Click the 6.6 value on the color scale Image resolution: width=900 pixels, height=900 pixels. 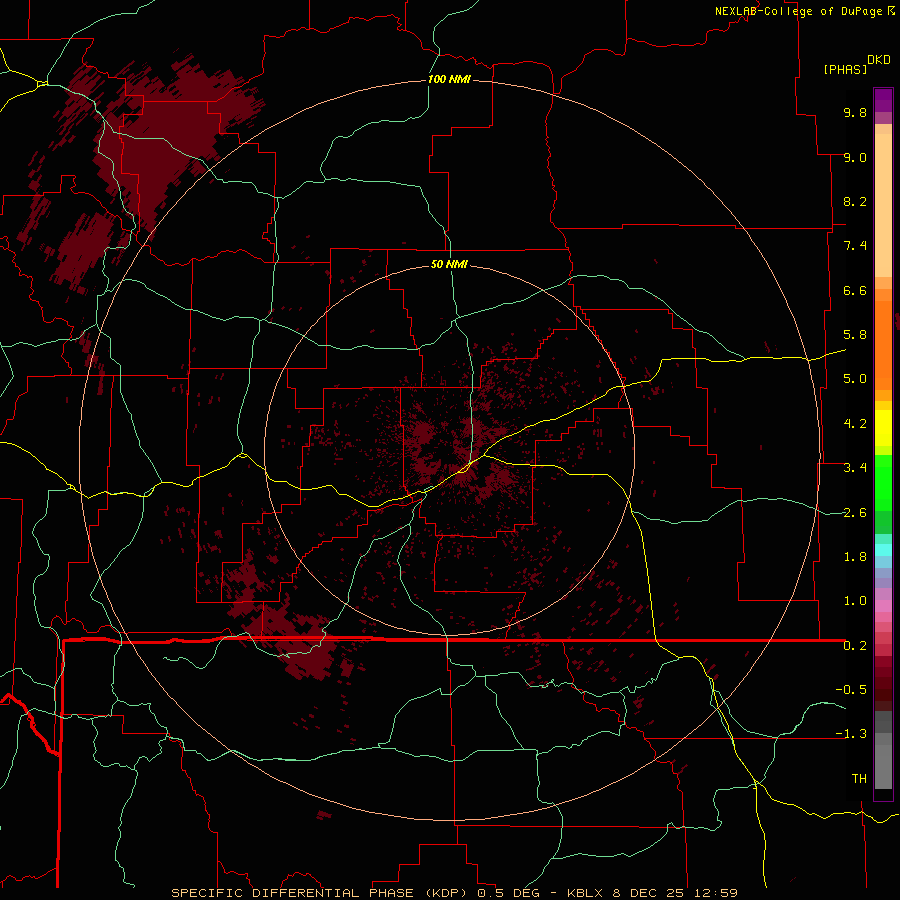point(855,290)
